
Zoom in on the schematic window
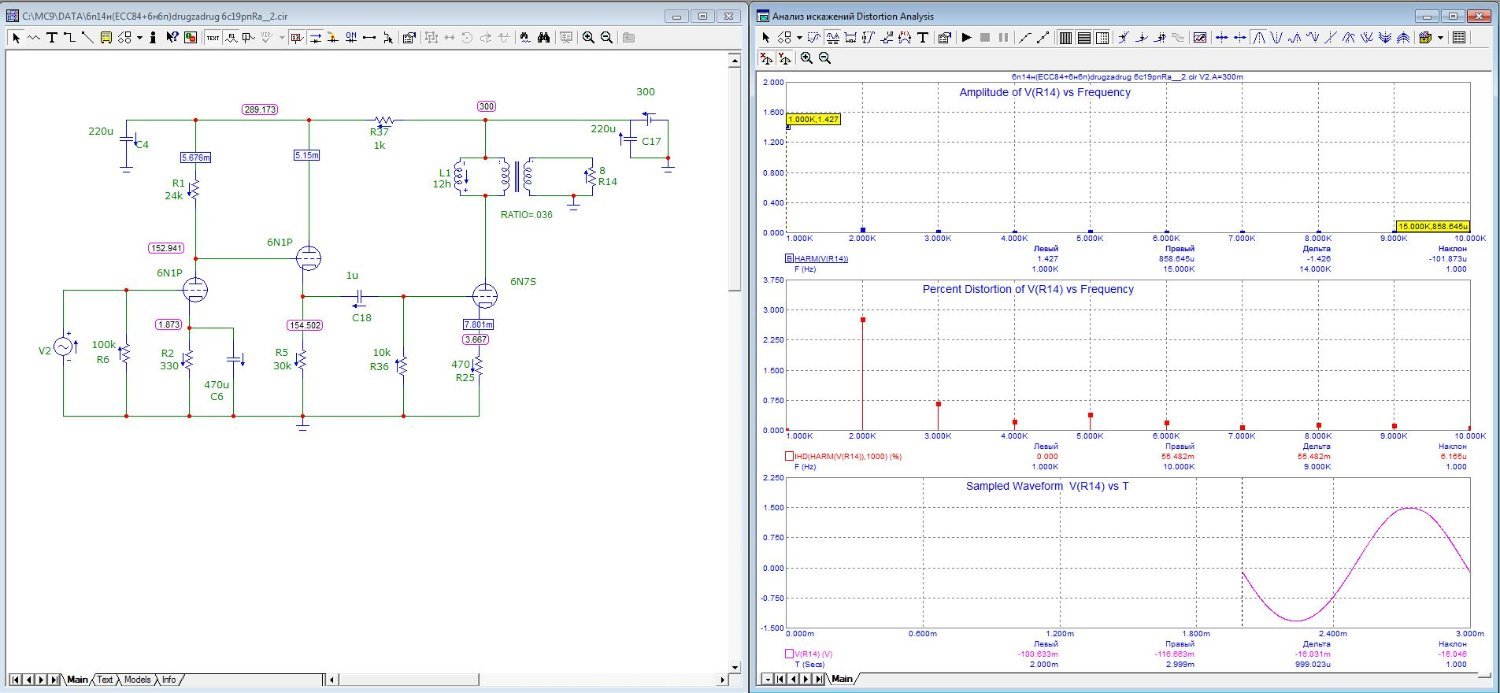588,37
